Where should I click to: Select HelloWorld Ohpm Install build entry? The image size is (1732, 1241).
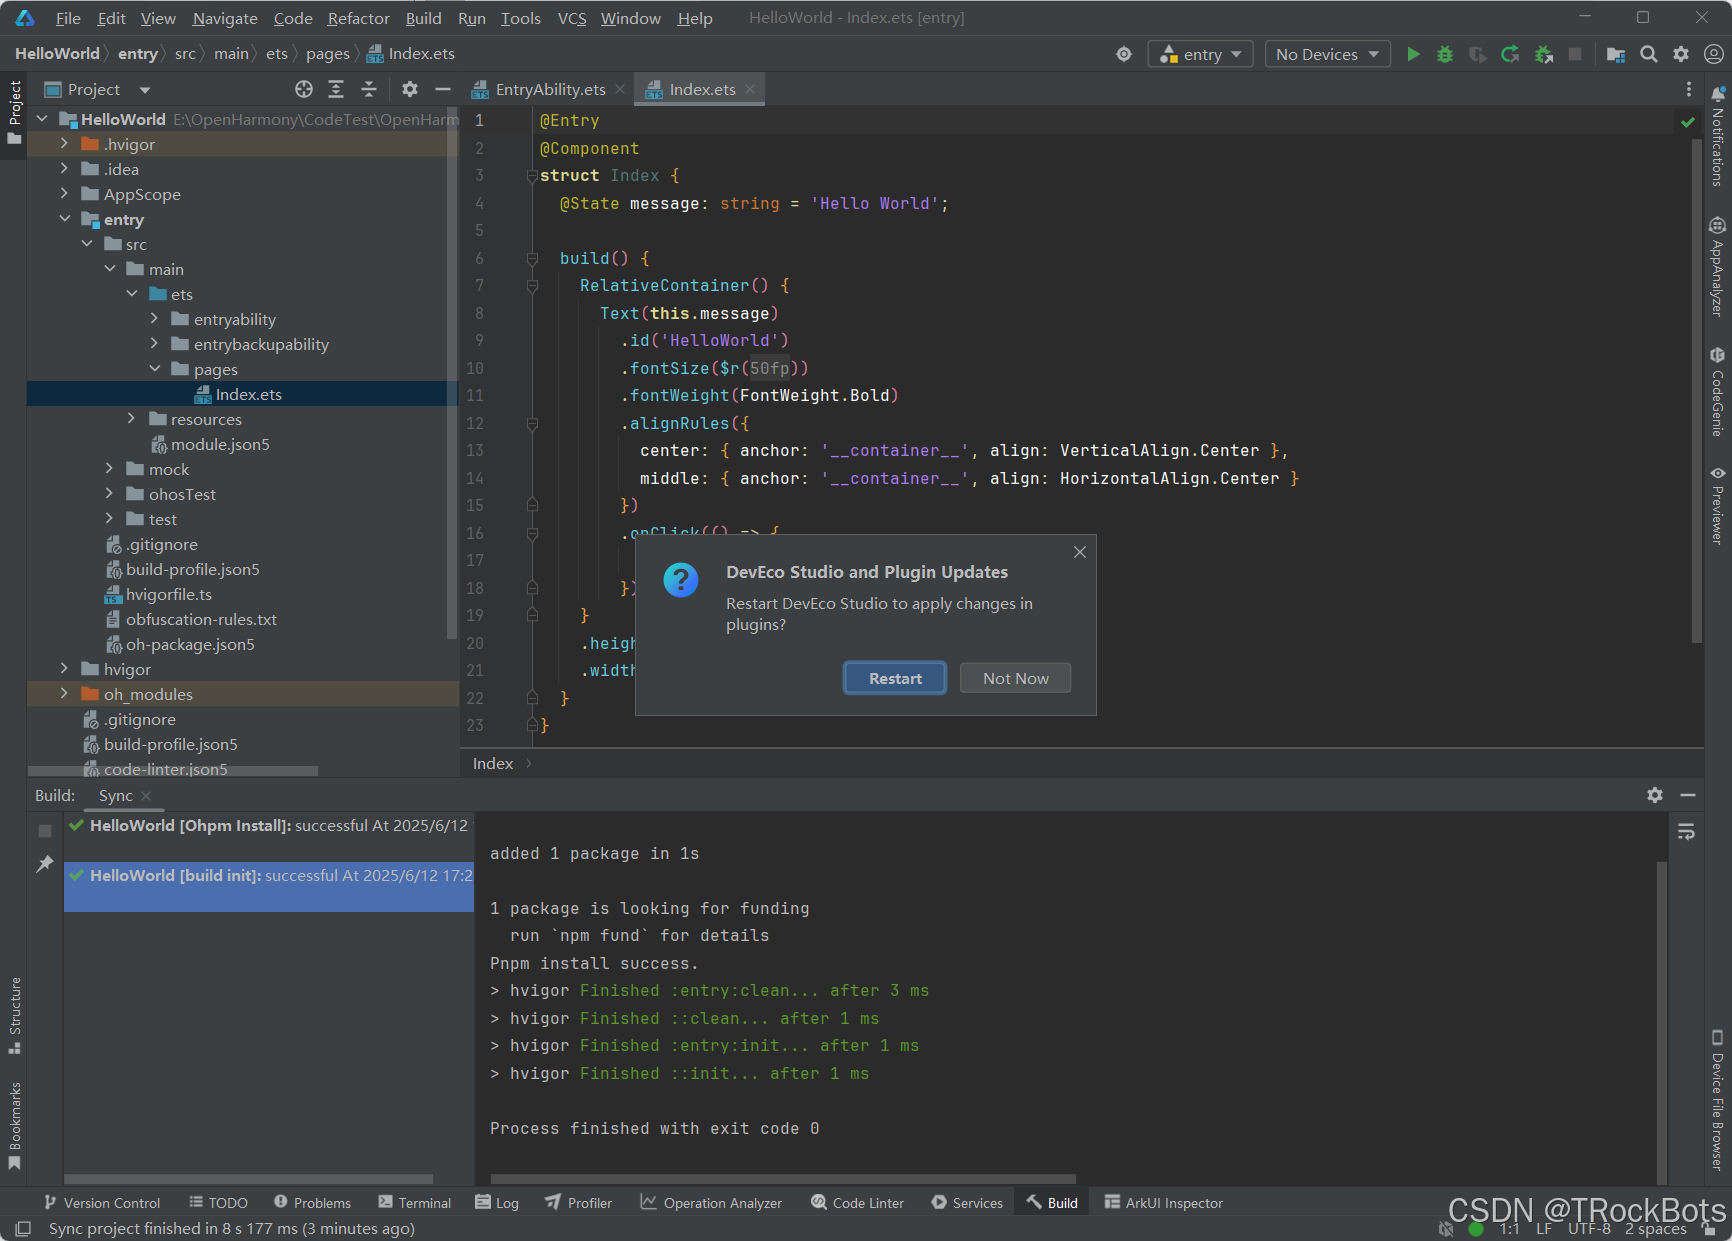coord(269,826)
